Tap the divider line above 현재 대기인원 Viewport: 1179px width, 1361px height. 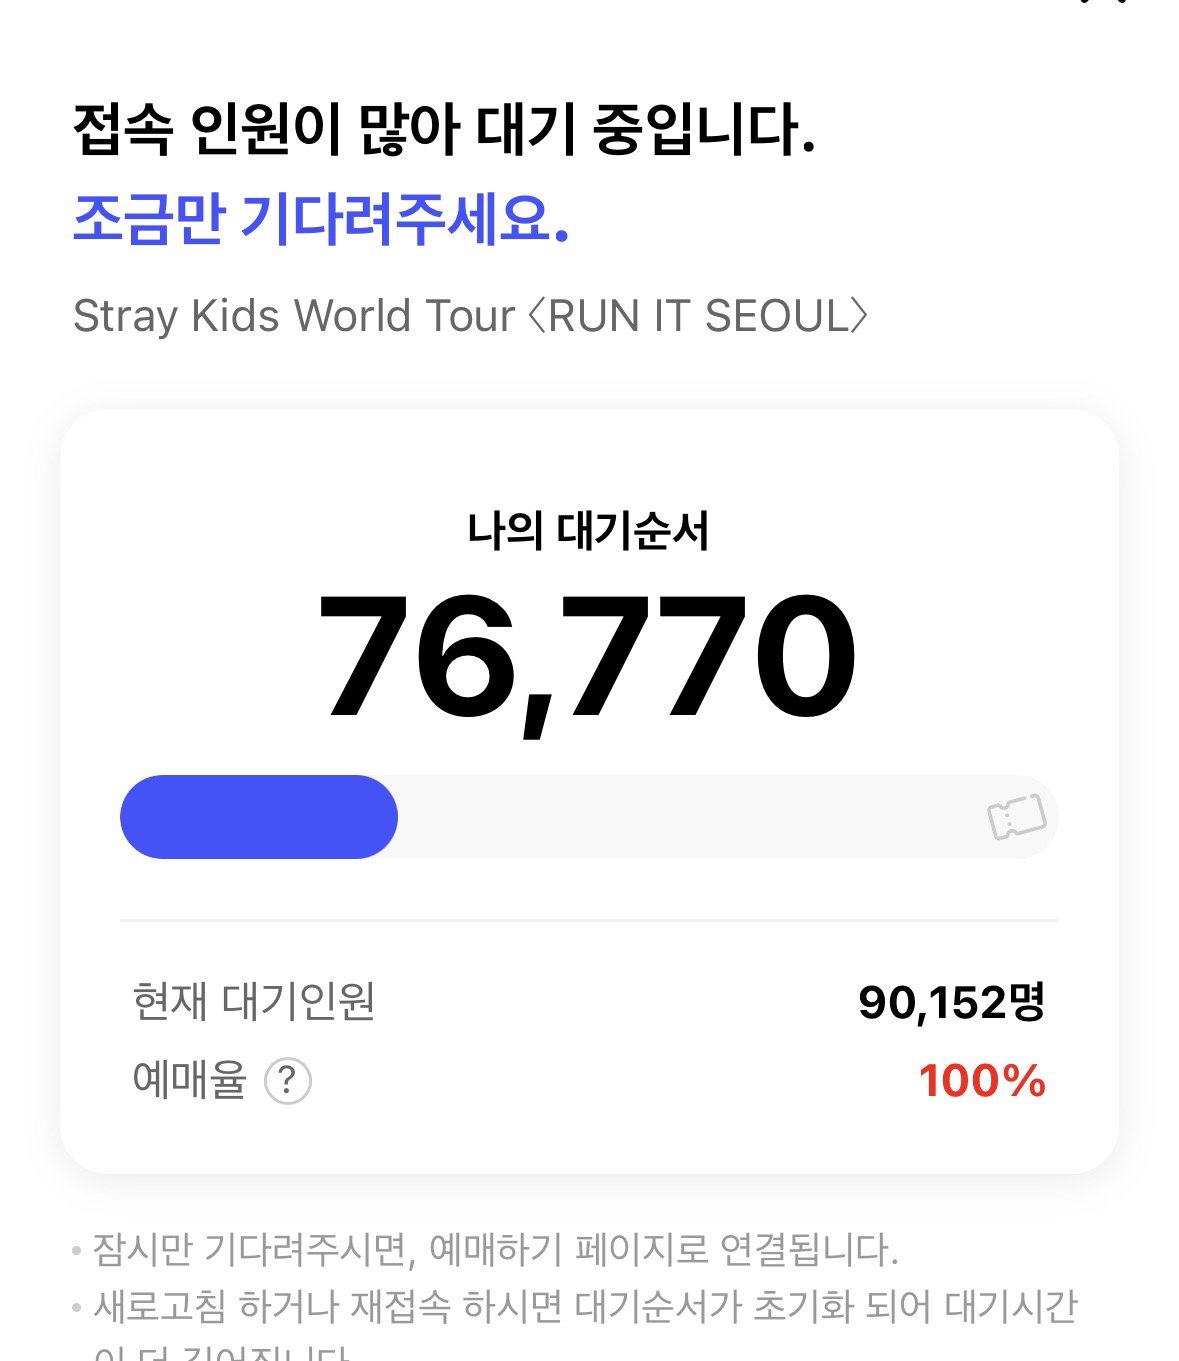click(x=589, y=920)
